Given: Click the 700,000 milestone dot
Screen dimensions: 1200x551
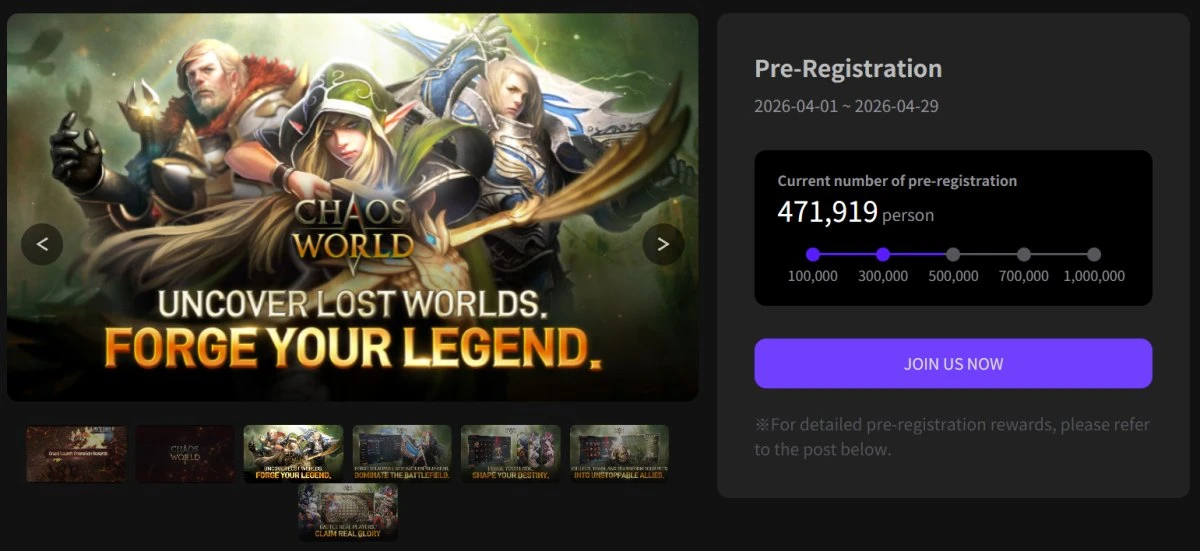Looking at the screenshot, I should click(x=1024, y=254).
